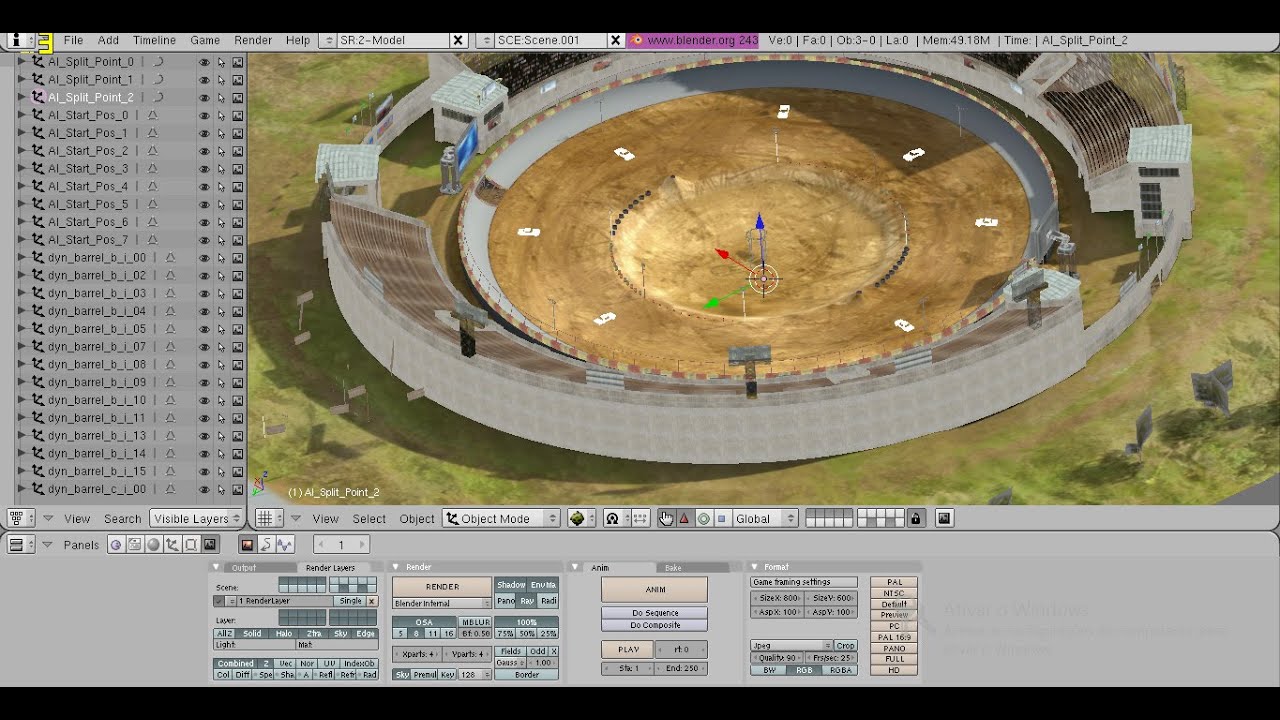Toggle renderability icon of AI_Split_Point_1
Viewport: 1280px width, 720px height.
[x=238, y=80]
